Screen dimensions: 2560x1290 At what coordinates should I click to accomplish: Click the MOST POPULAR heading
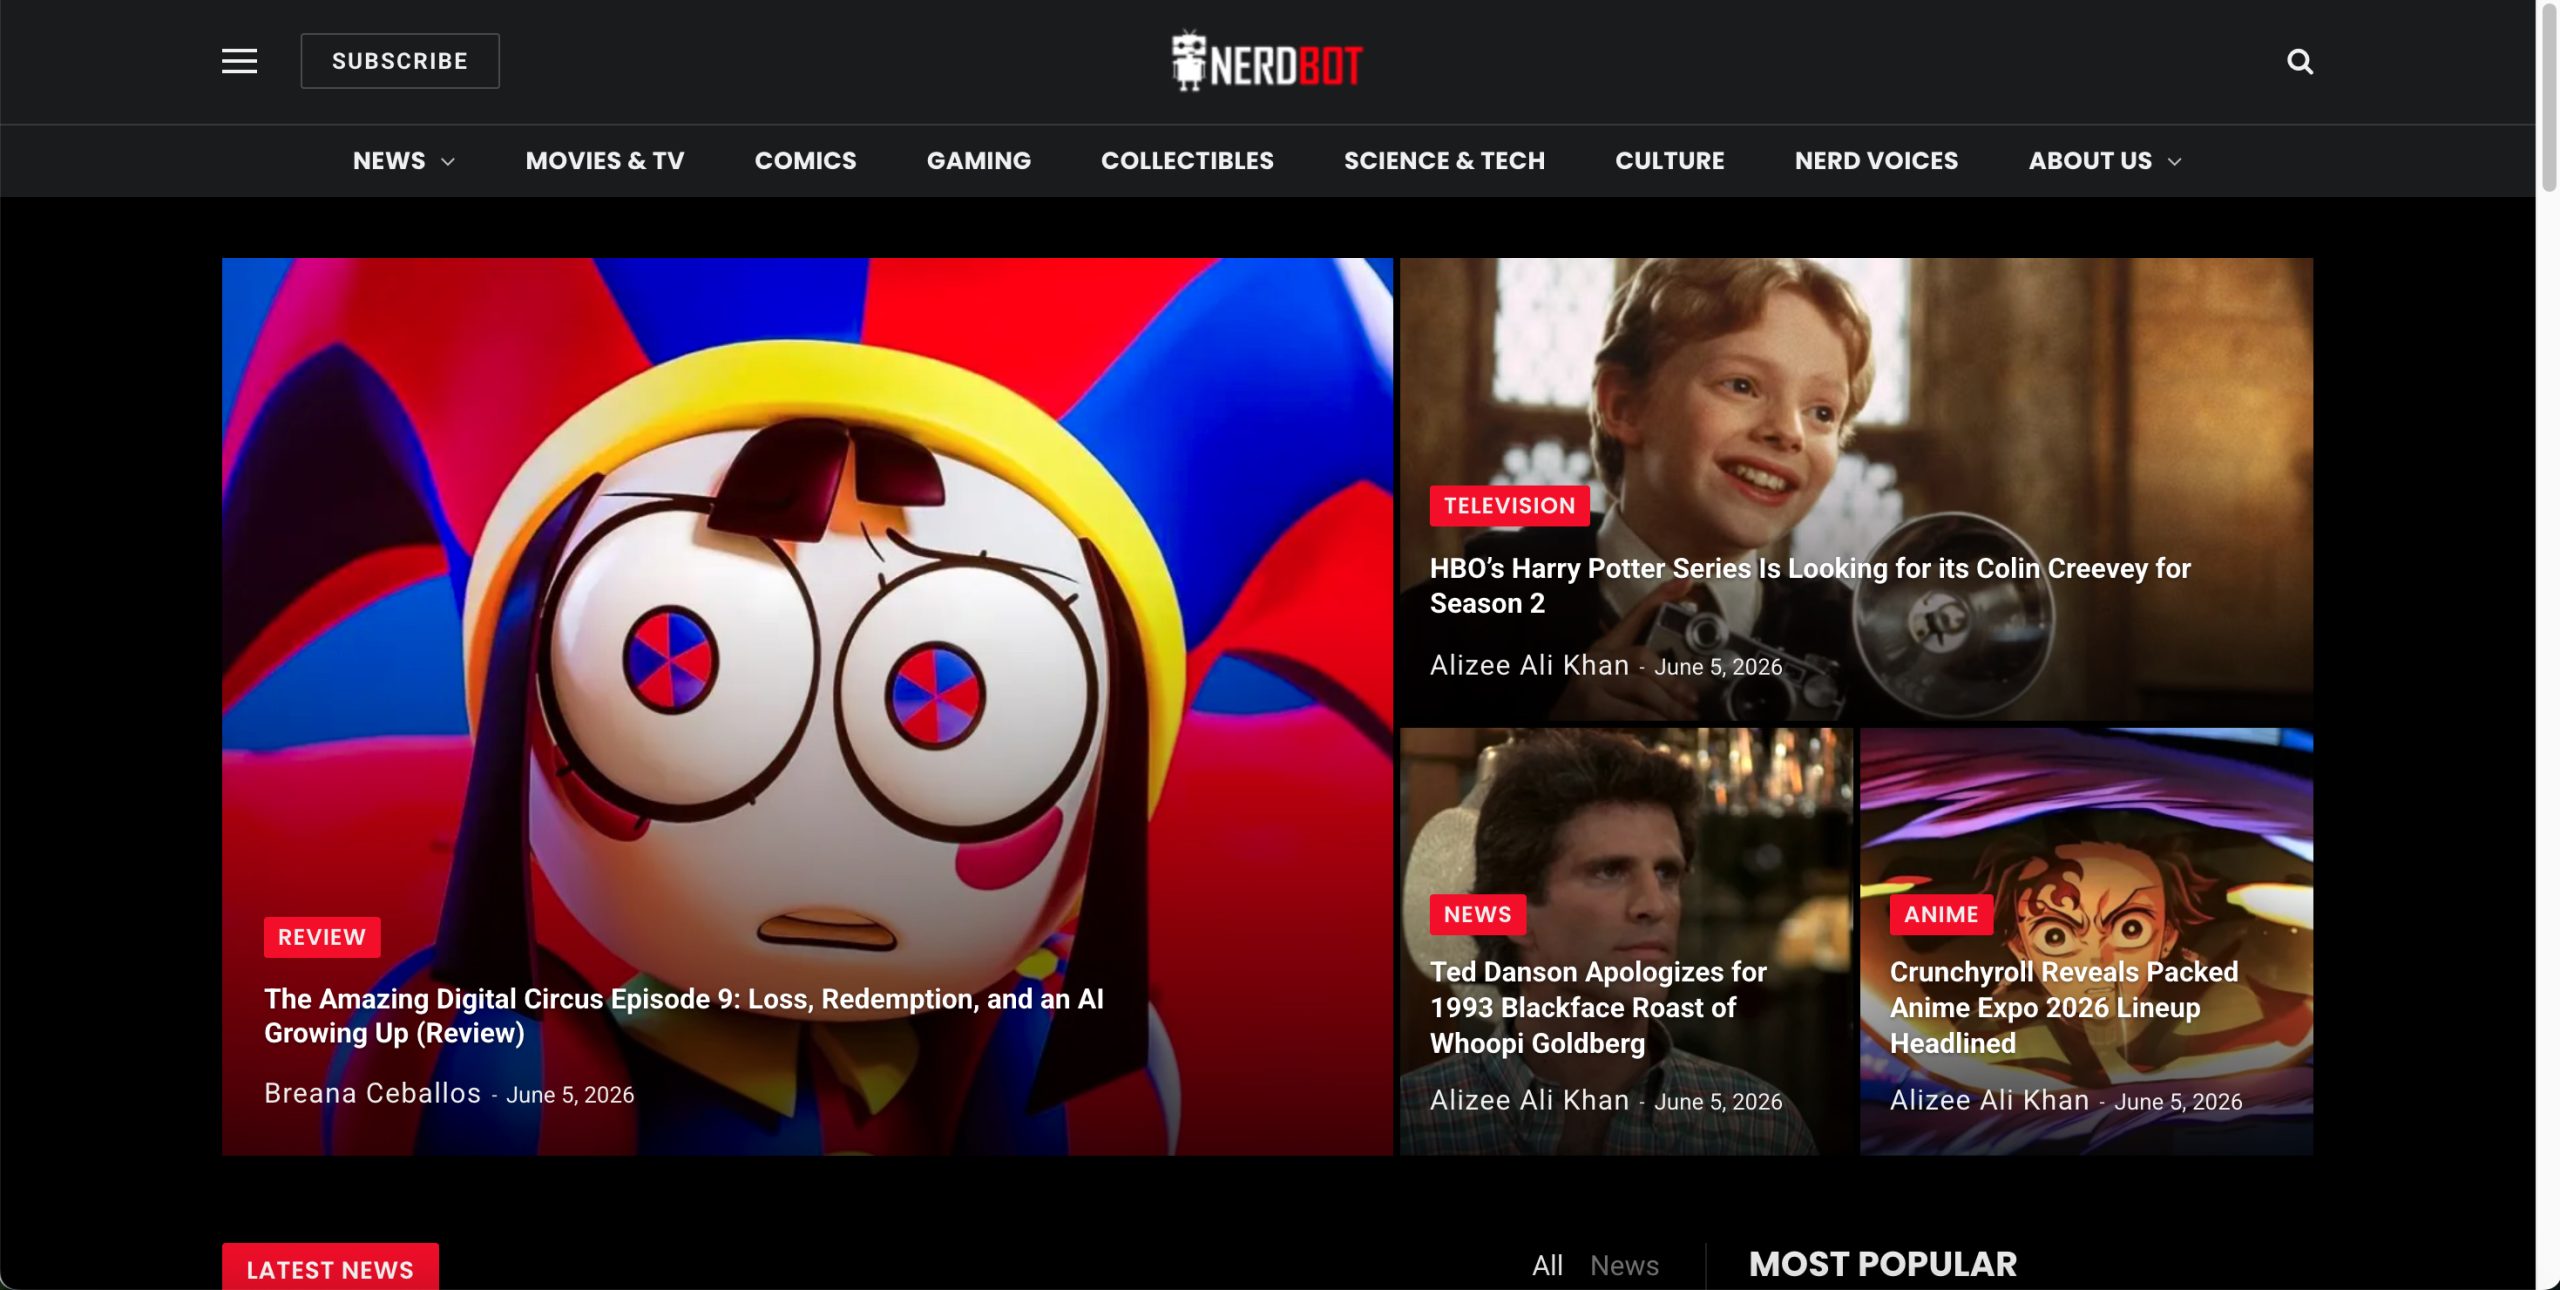coord(1883,1264)
